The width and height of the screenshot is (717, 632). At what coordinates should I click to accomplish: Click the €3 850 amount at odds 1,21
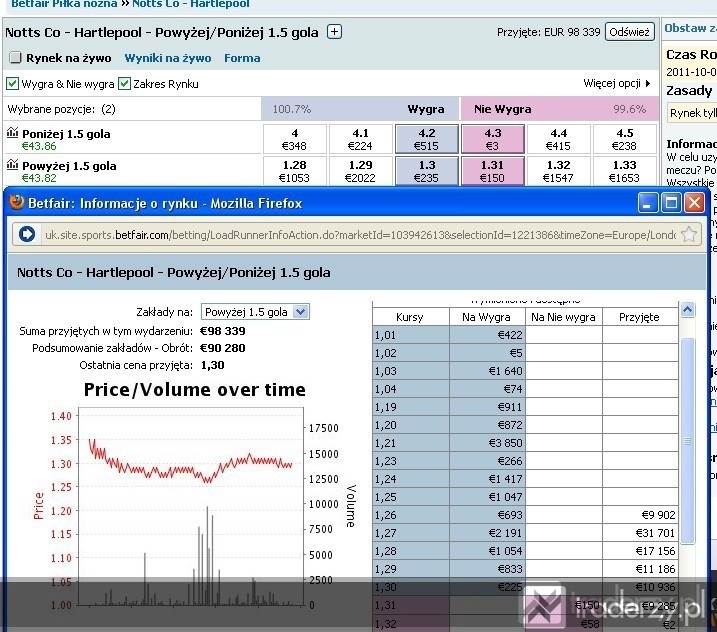pyautogui.click(x=505, y=443)
